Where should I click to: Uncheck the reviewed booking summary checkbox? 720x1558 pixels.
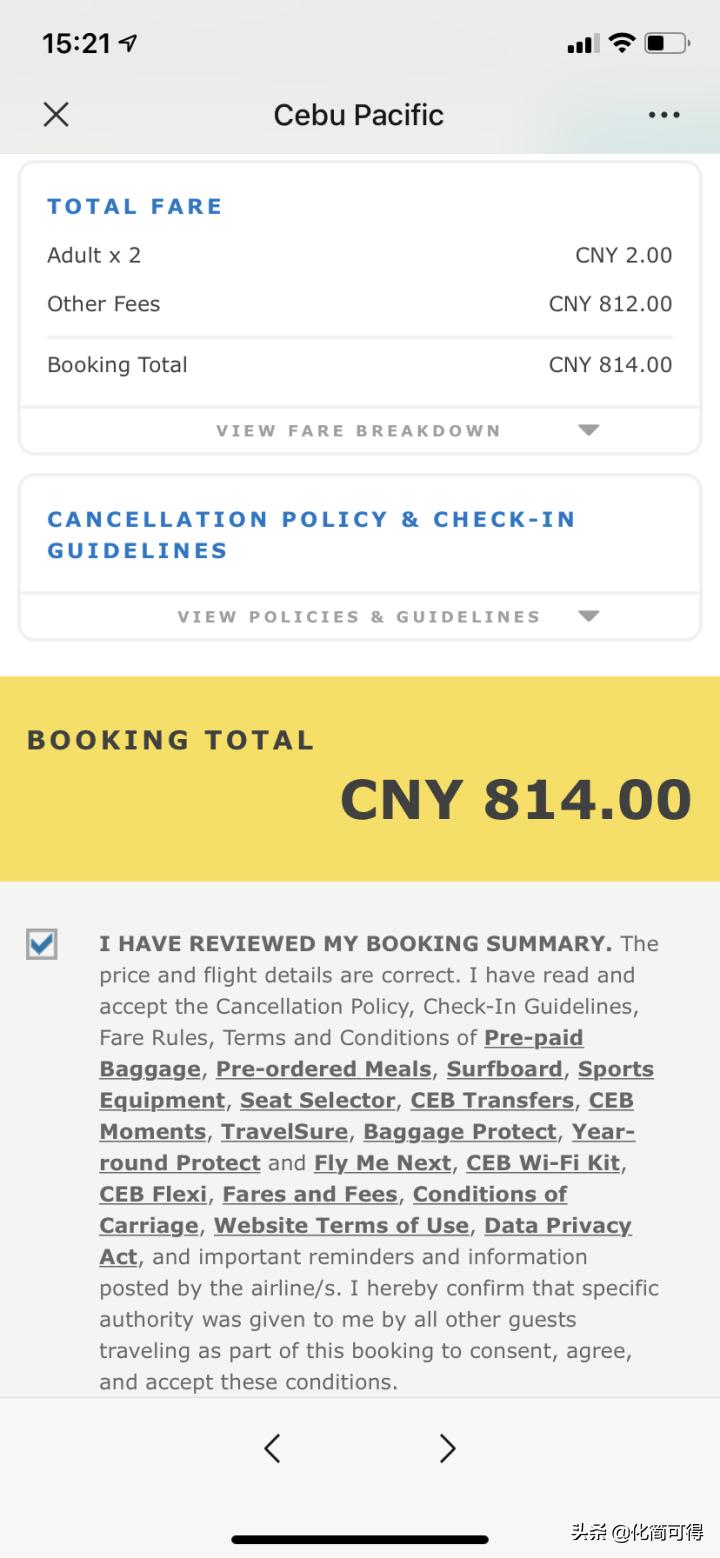pyautogui.click(x=42, y=944)
